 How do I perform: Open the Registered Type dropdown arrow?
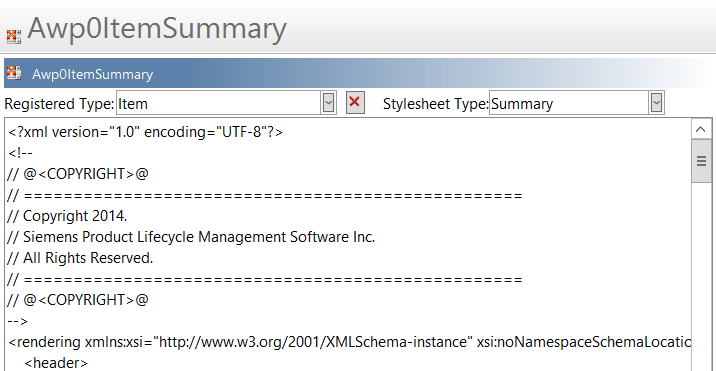tap(328, 103)
